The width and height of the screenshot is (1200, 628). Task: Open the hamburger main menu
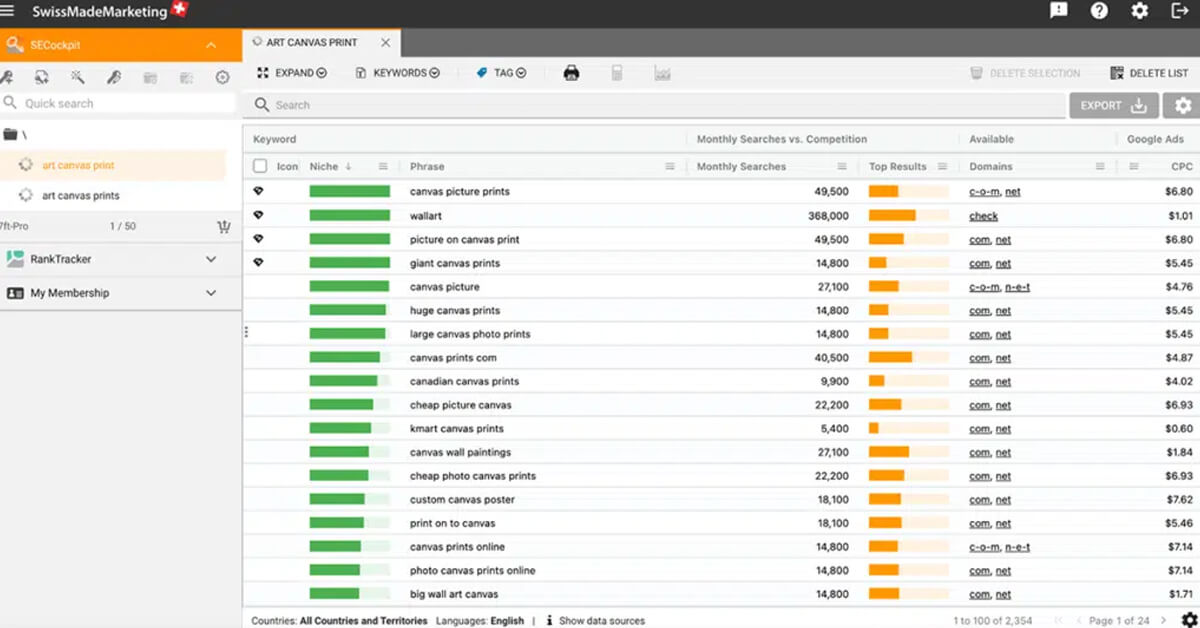pos(9,12)
